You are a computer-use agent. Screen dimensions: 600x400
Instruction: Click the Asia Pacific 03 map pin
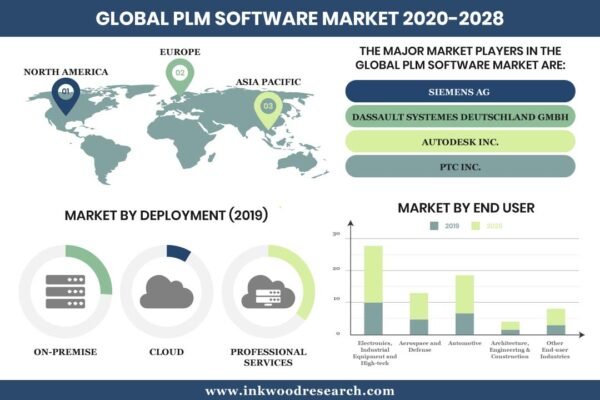(x=268, y=110)
